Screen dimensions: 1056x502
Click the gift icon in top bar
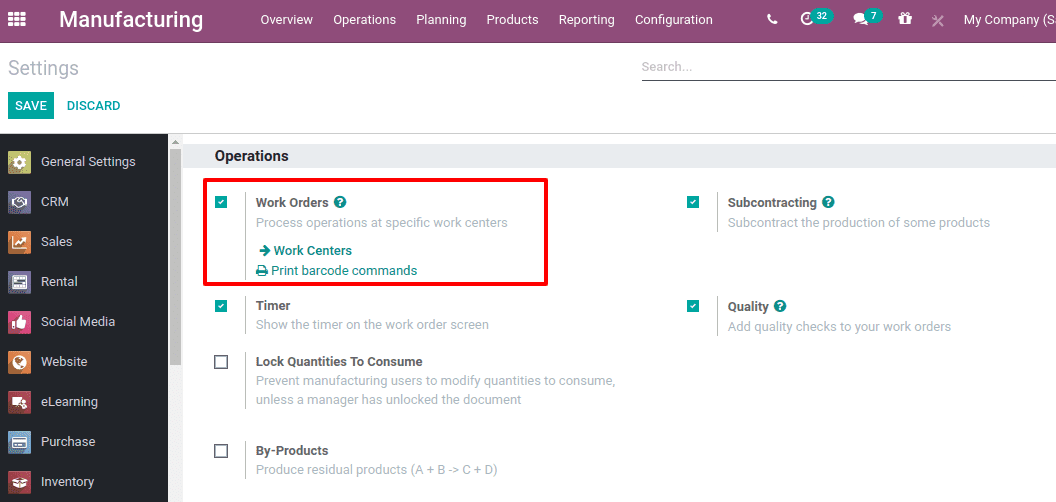click(x=905, y=19)
